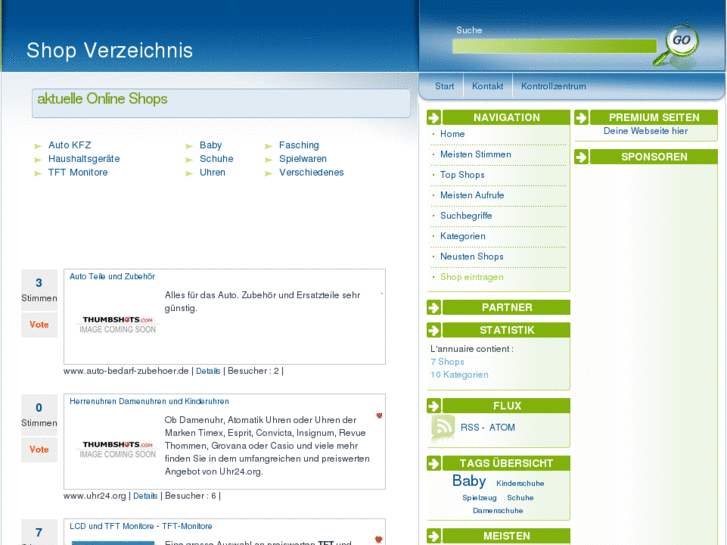Click the arrow icon beside Tags Übersicht header

point(434,463)
